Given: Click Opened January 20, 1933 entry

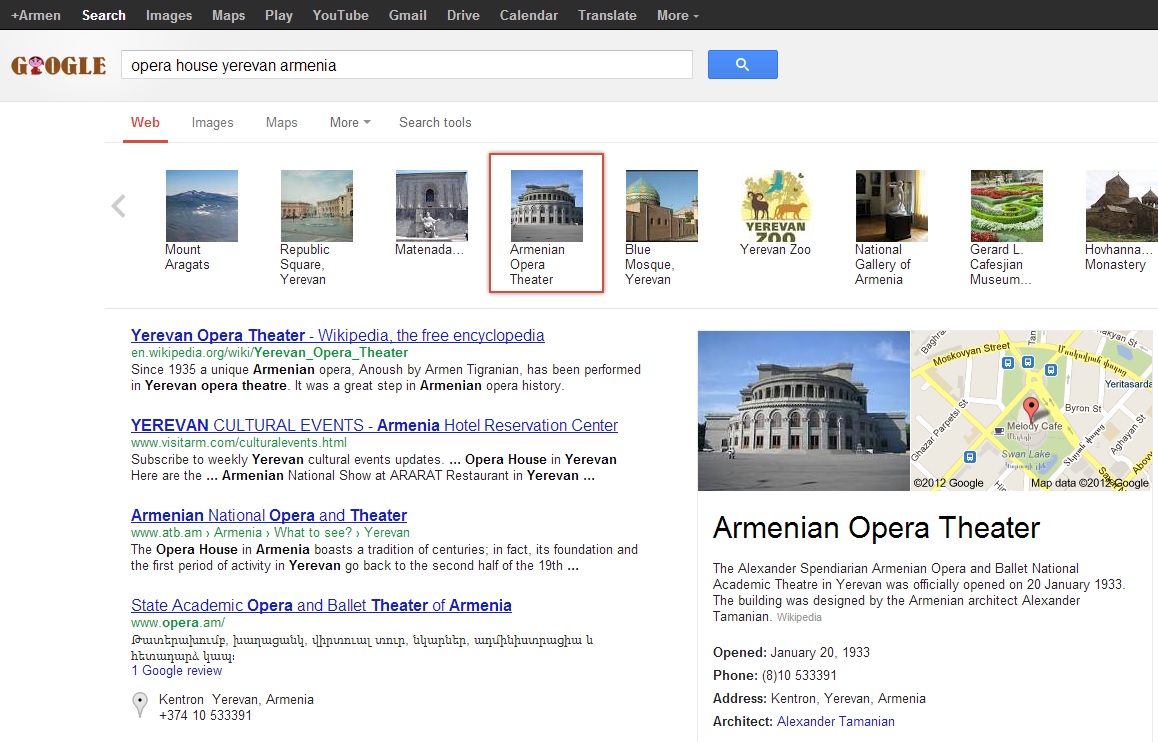Looking at the screenshot, I should [x=791, y=653].
